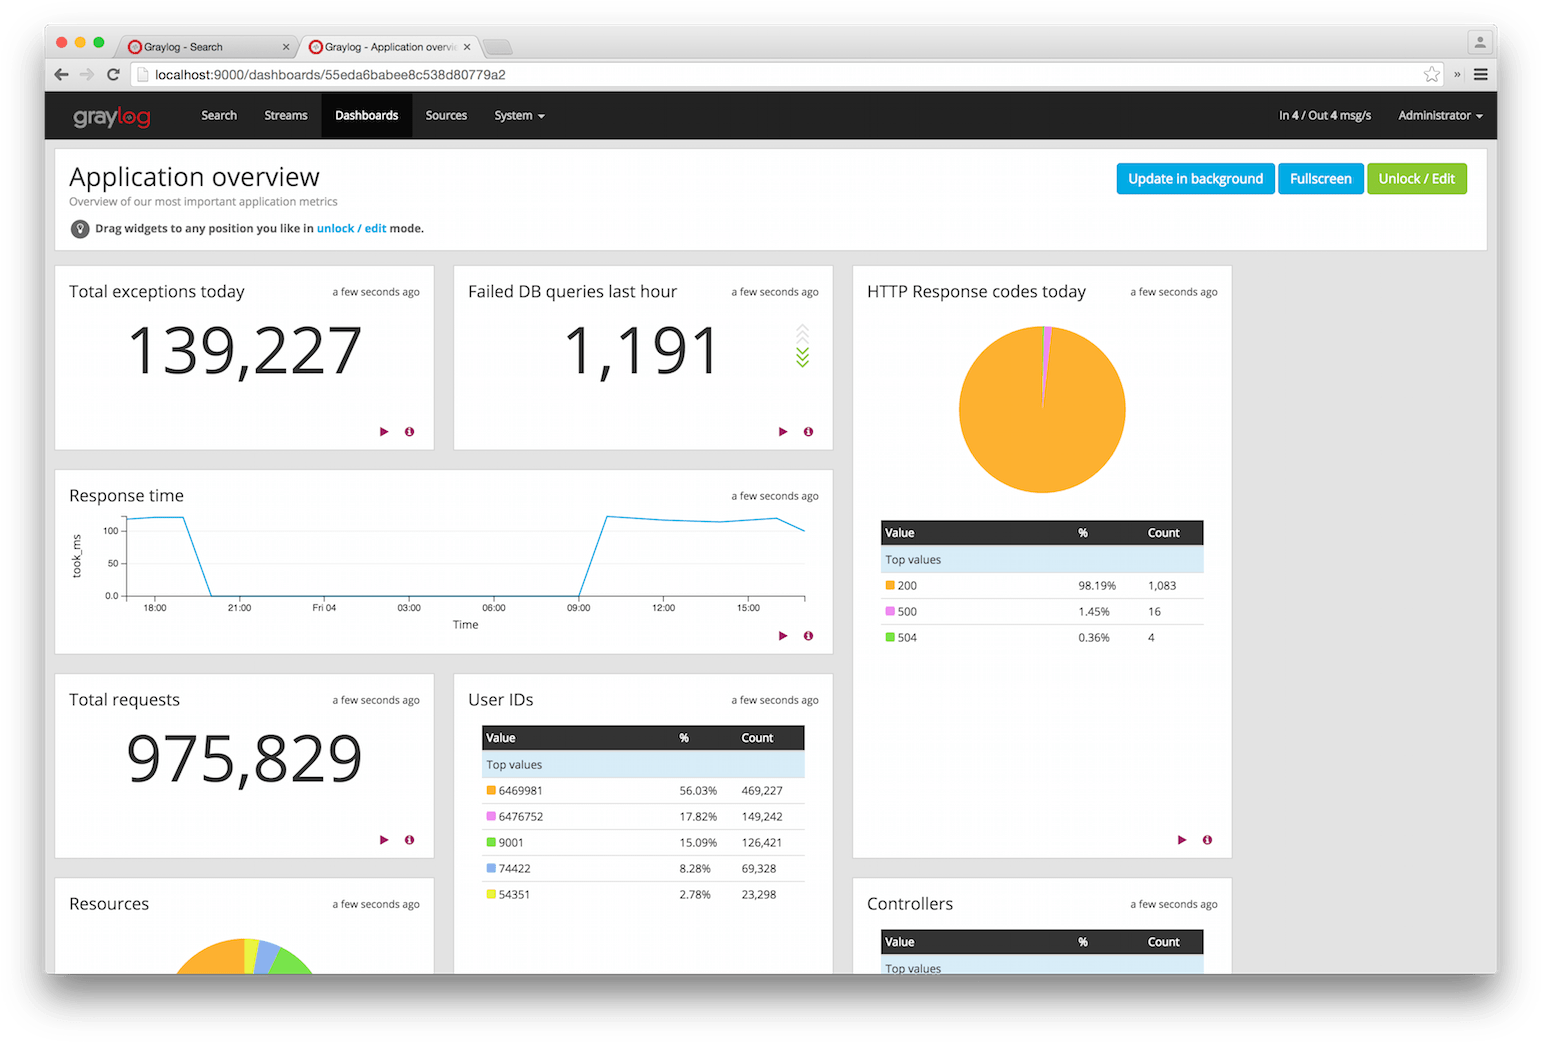Click the In 4 / Out 4 msg/s throughput
Screen dimensions: 1541x1042
[x=1324, y=116]
